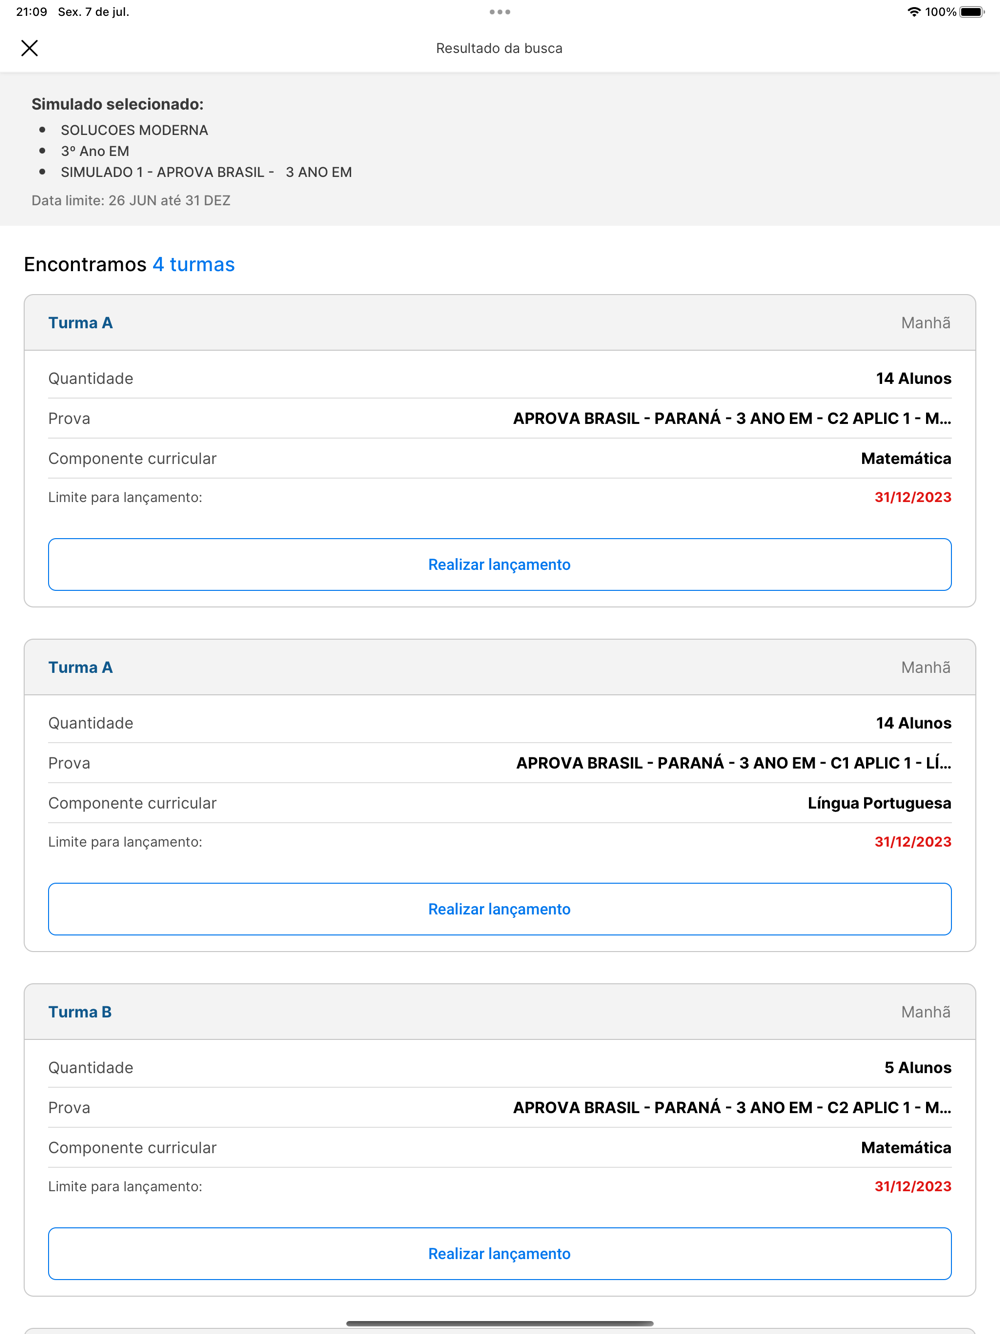Tap 'Prova' label in Língua Portuguesa card
Image resolution: width=1000 pixels, height=1334 pixels.
(69, 763)
